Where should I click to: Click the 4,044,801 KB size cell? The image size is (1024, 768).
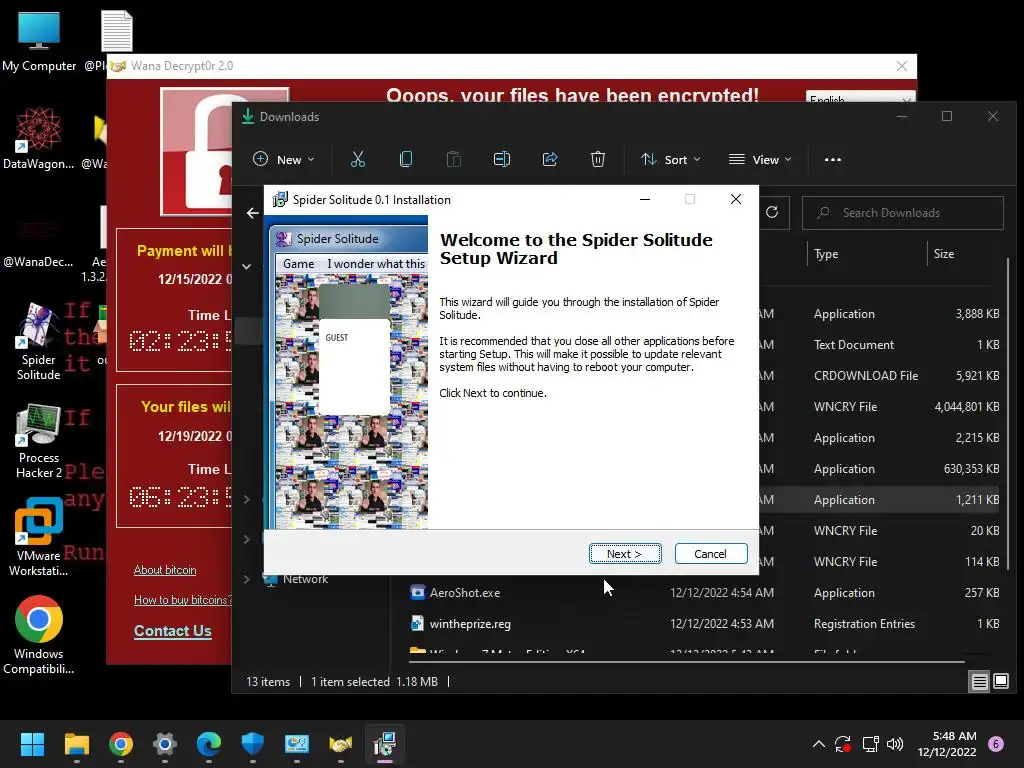967,407
